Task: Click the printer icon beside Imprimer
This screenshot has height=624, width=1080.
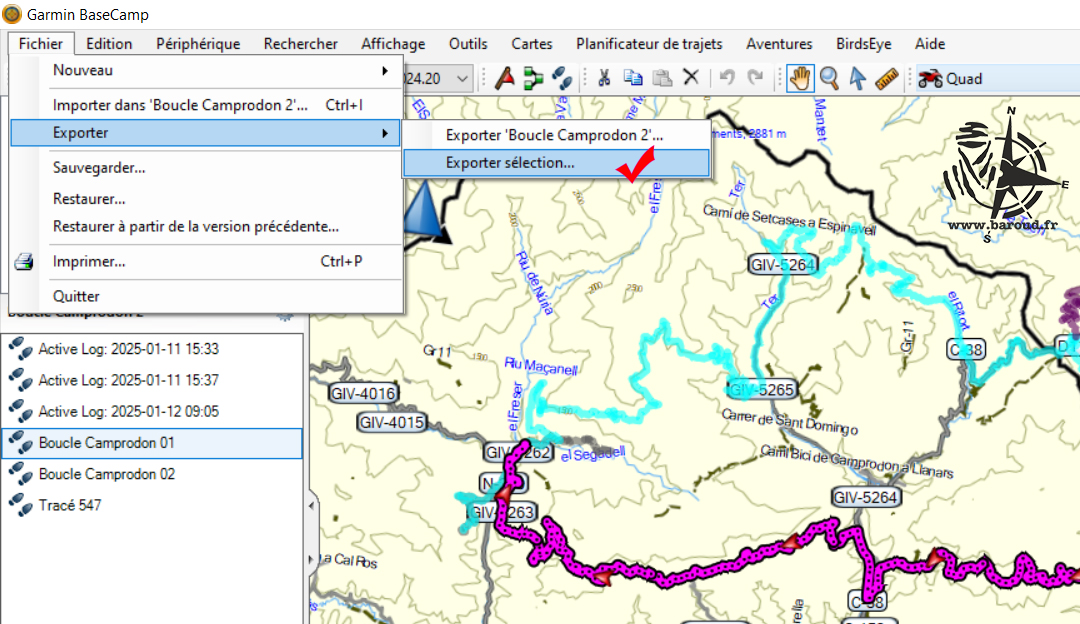Action: pos(24,262)
